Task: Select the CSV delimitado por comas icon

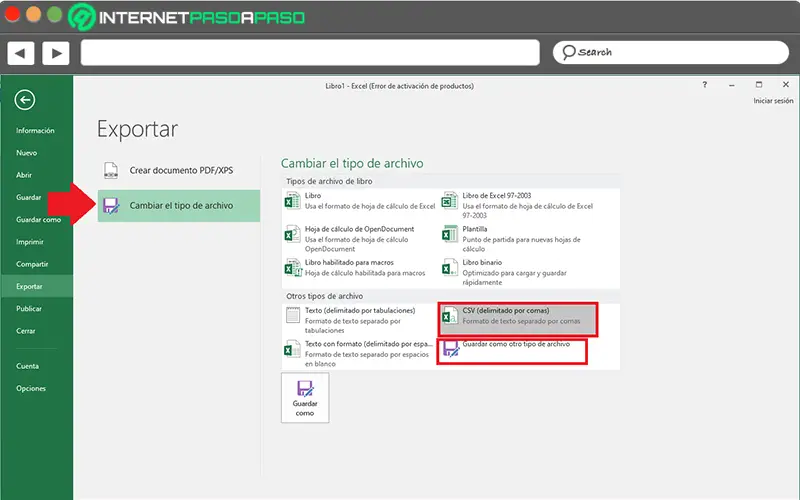Action: point(450,315)
